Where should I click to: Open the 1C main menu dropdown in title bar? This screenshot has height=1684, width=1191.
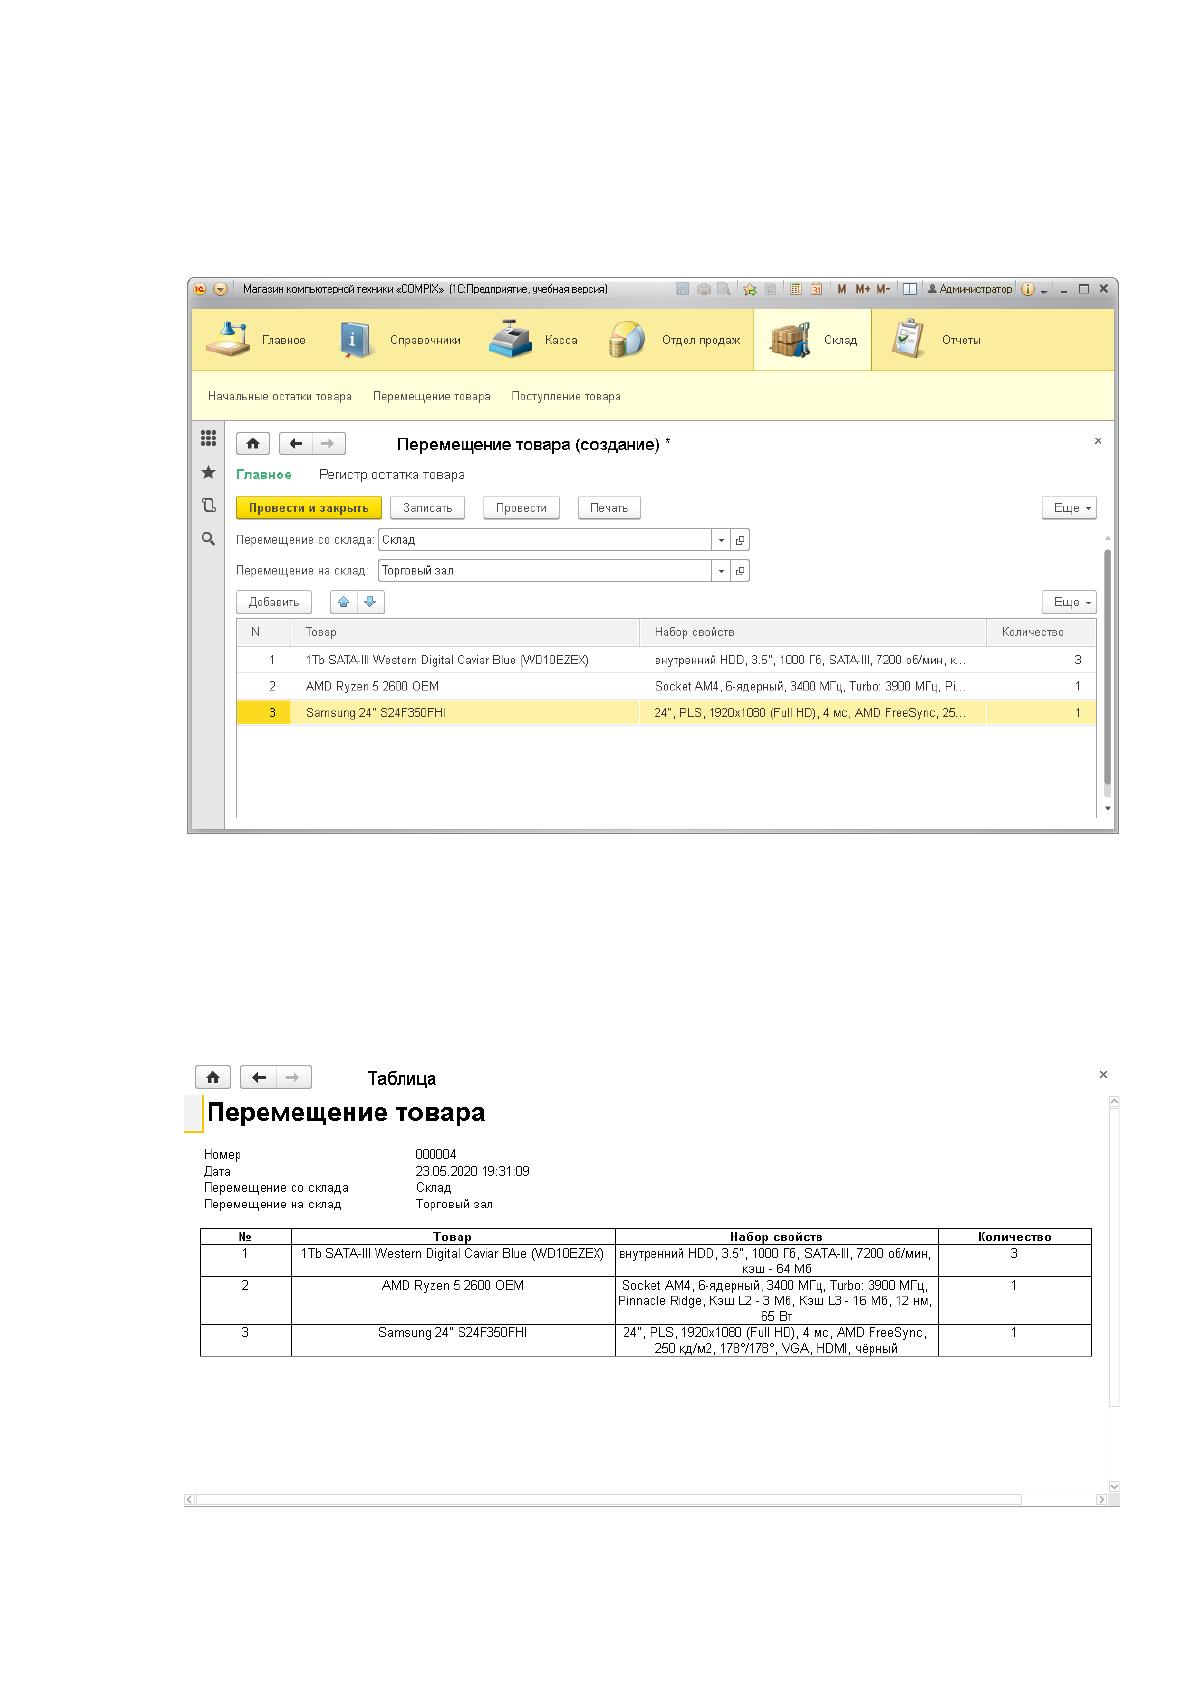221,289
